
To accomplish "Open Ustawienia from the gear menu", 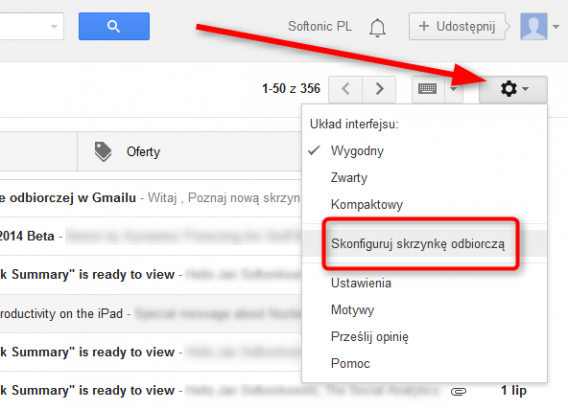I will pyautogui.click(x=424, y=283).
